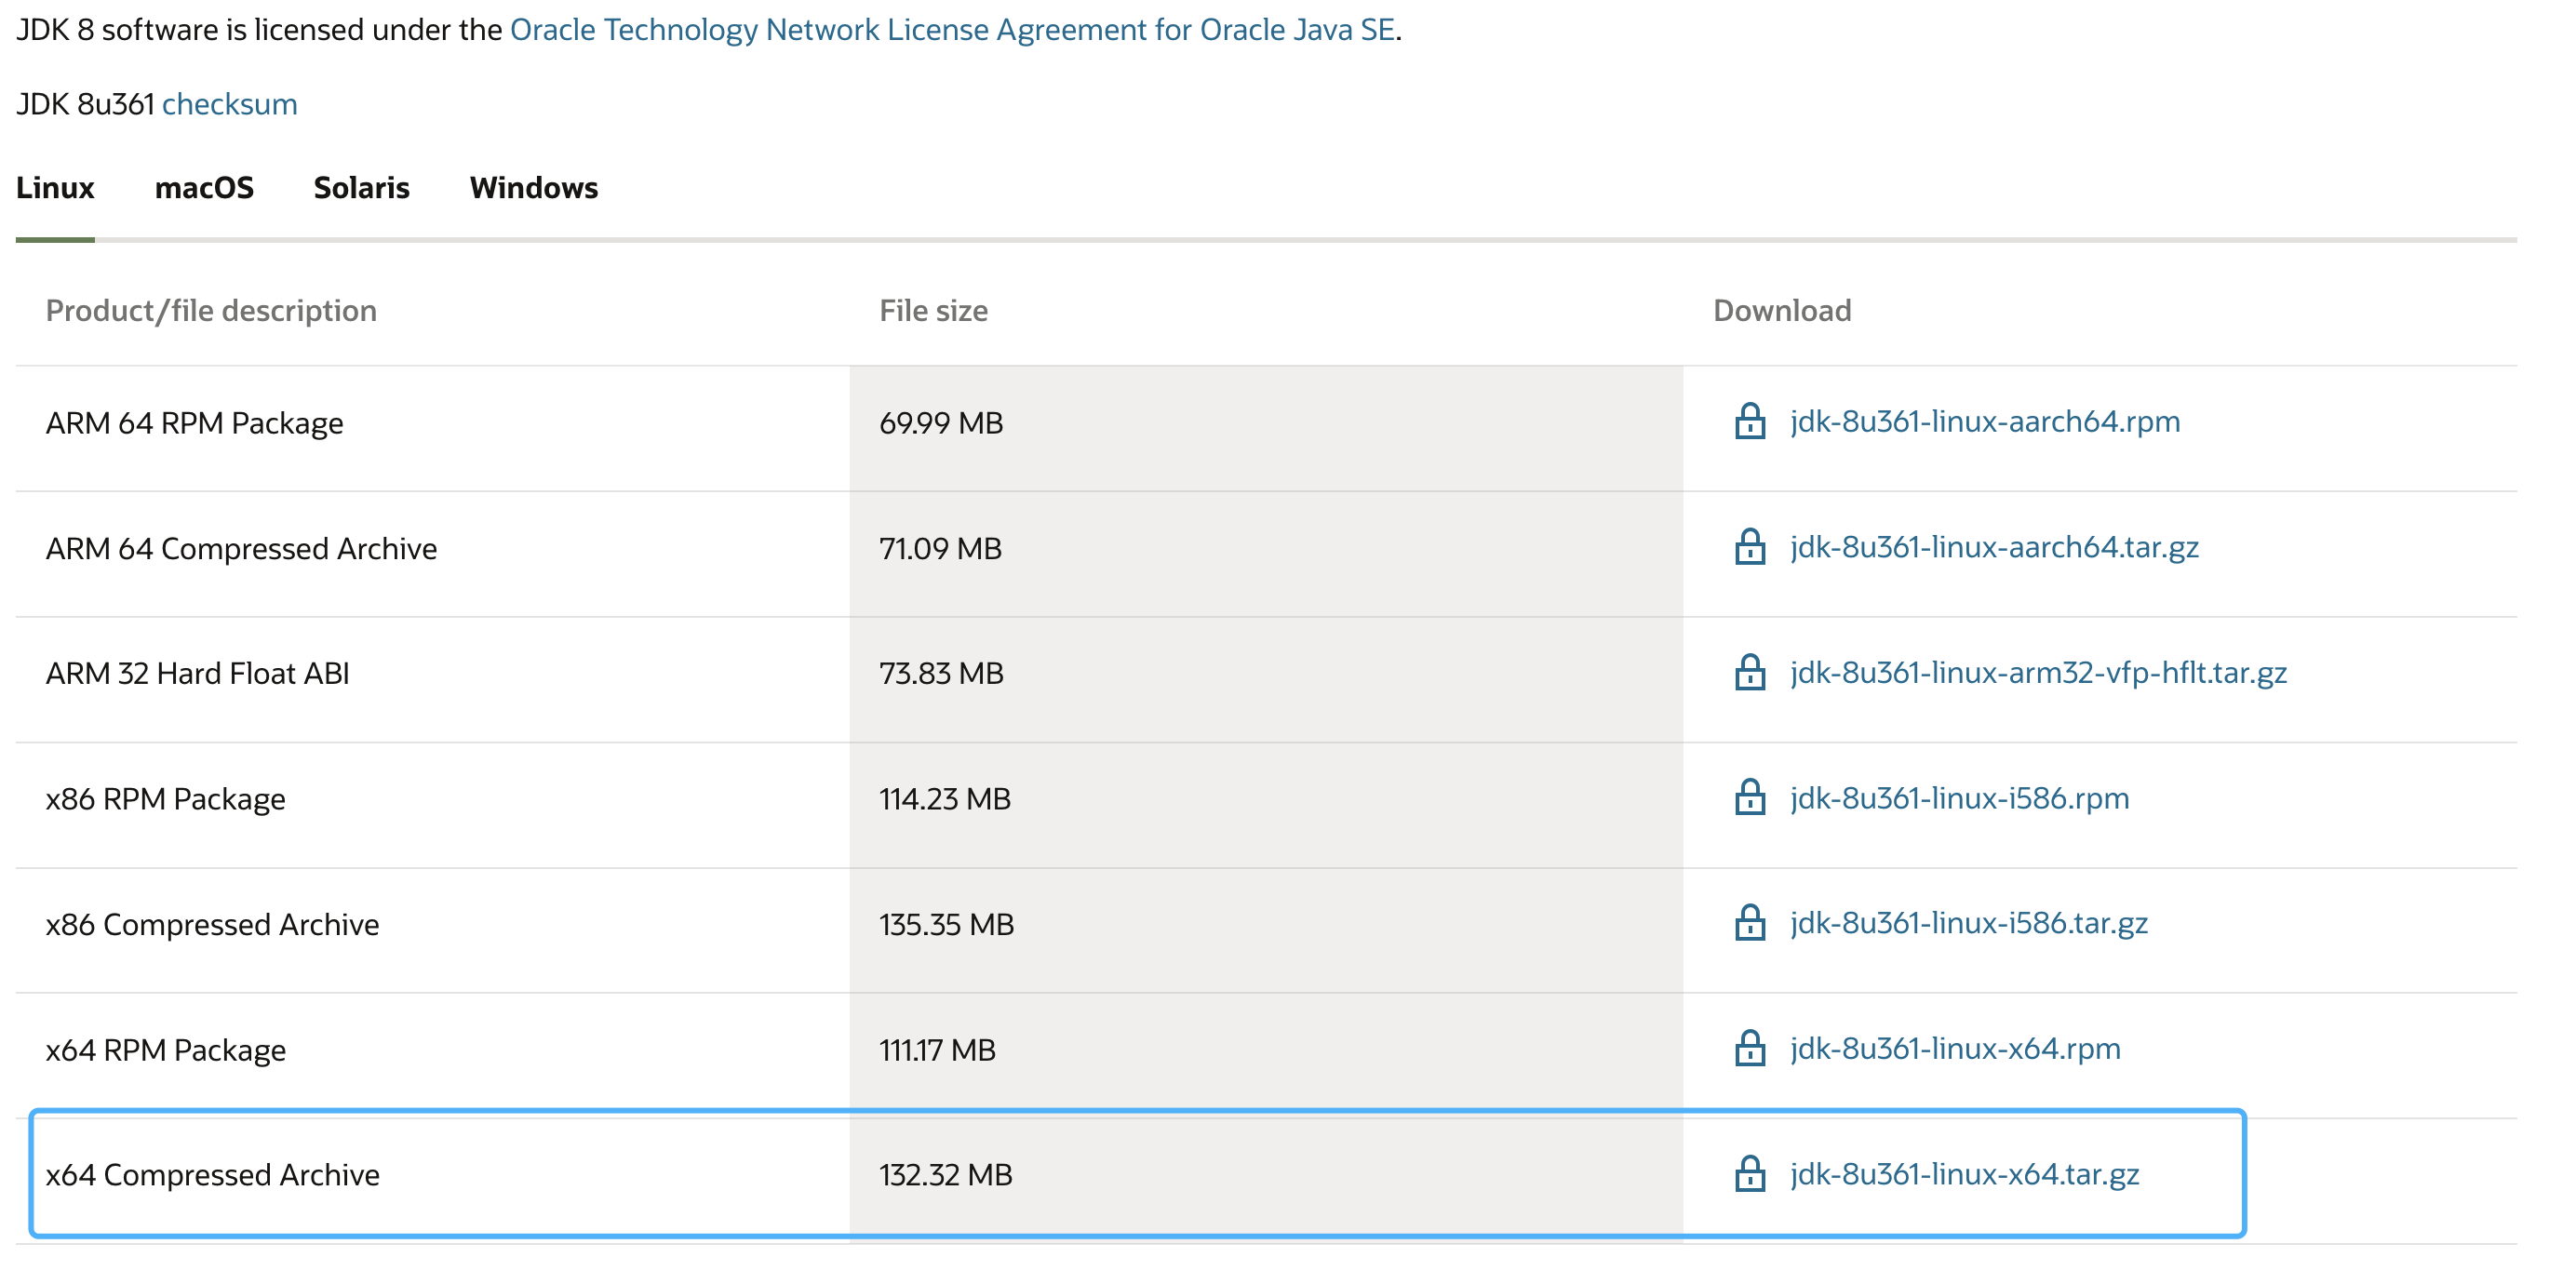Download jdk-8u361-linux-i586.rpm
2576x1284 pixels.
click(1959, 798)
